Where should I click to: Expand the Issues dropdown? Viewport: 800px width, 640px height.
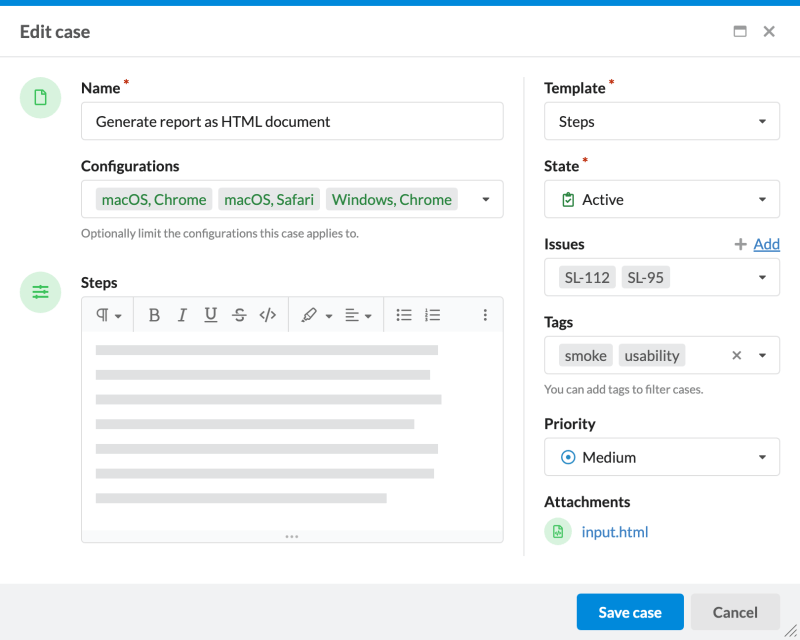762,278
